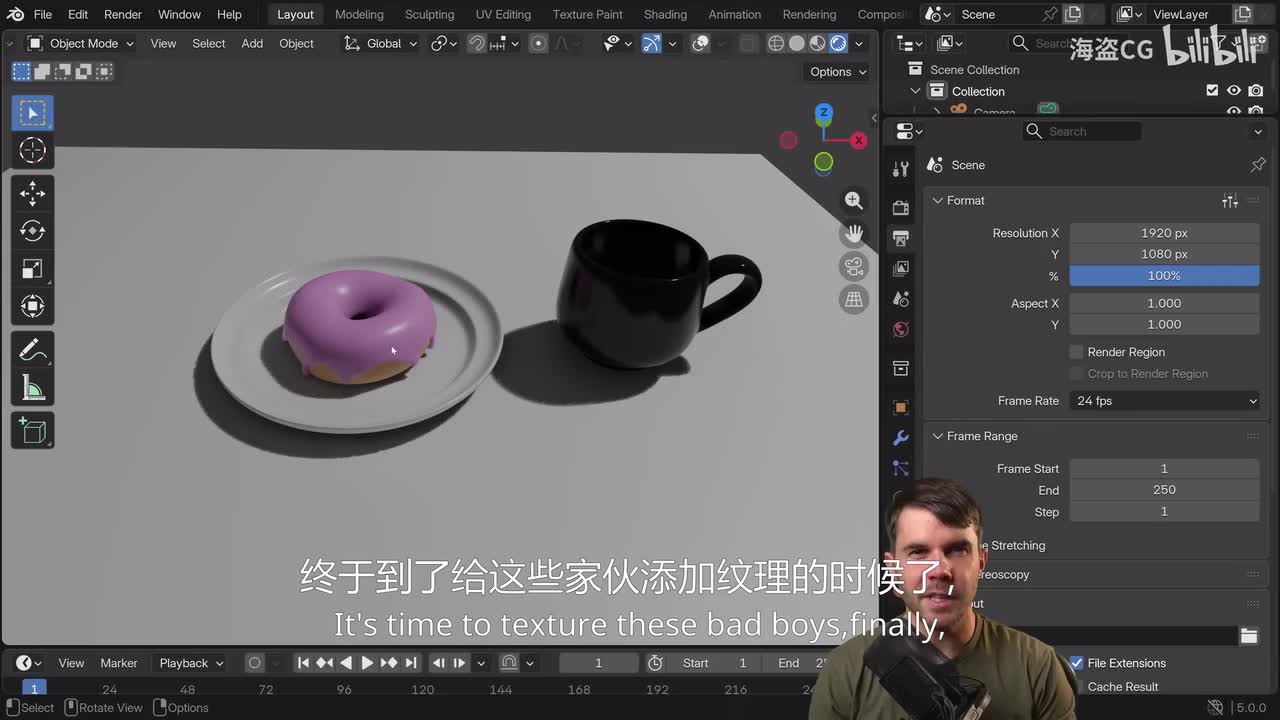The image size is (1280, 720).
Task: Click the Blender logo menu icon
Action: tap(15, 14)
